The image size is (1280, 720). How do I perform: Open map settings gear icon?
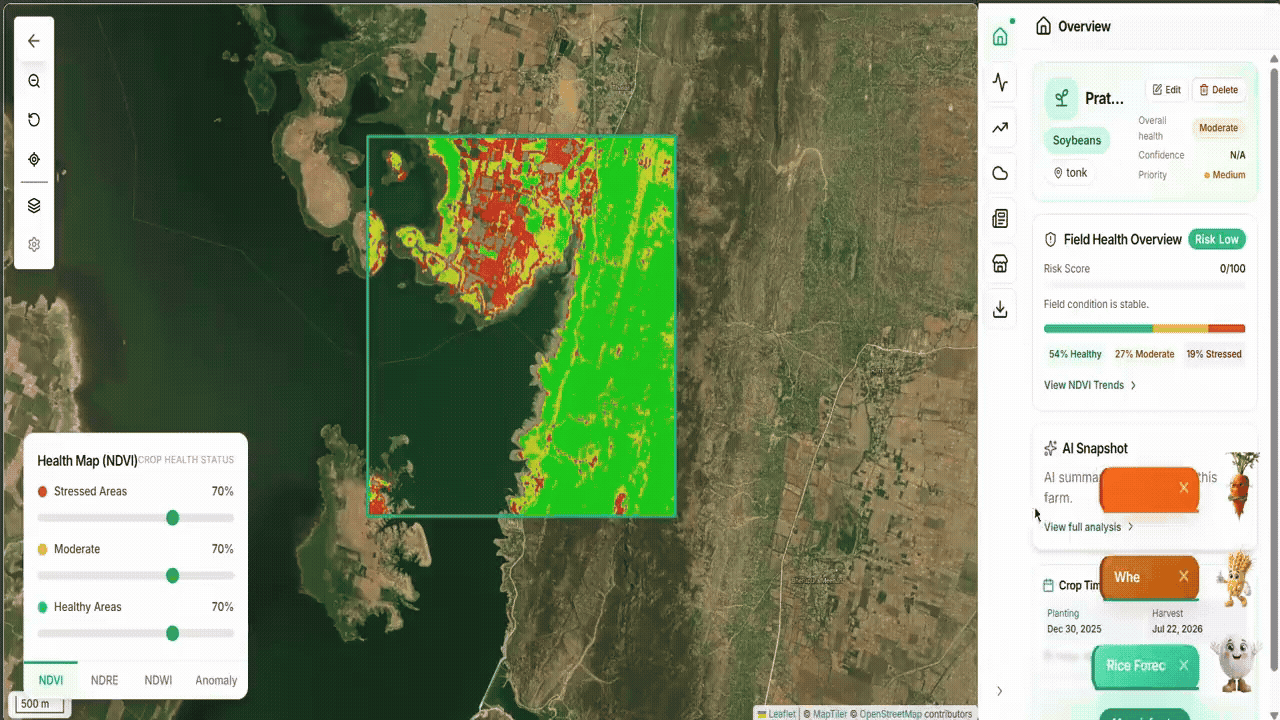[x=34, y=244]
